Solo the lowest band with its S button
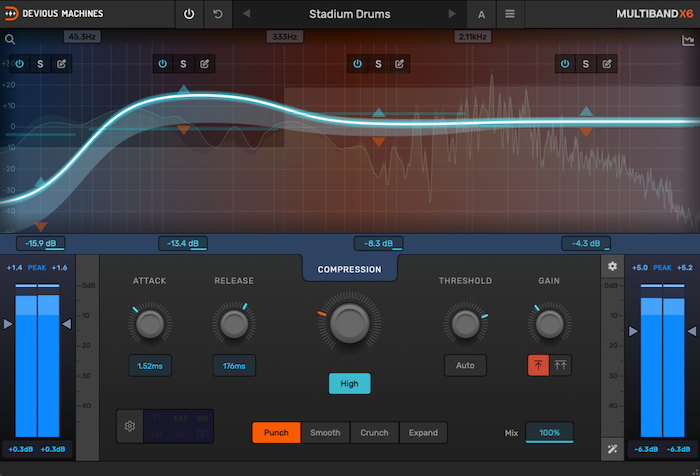 pos(40,64)
